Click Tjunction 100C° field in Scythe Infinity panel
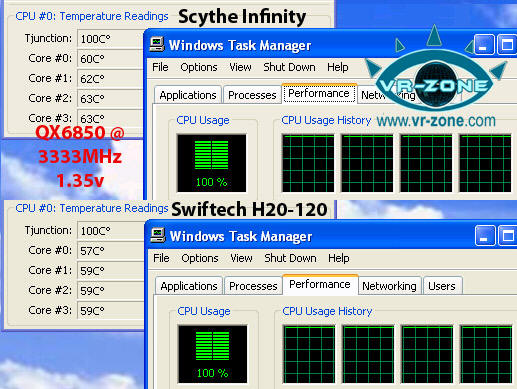The width and height of the screenshot is (517, 389). pos(110,38)
